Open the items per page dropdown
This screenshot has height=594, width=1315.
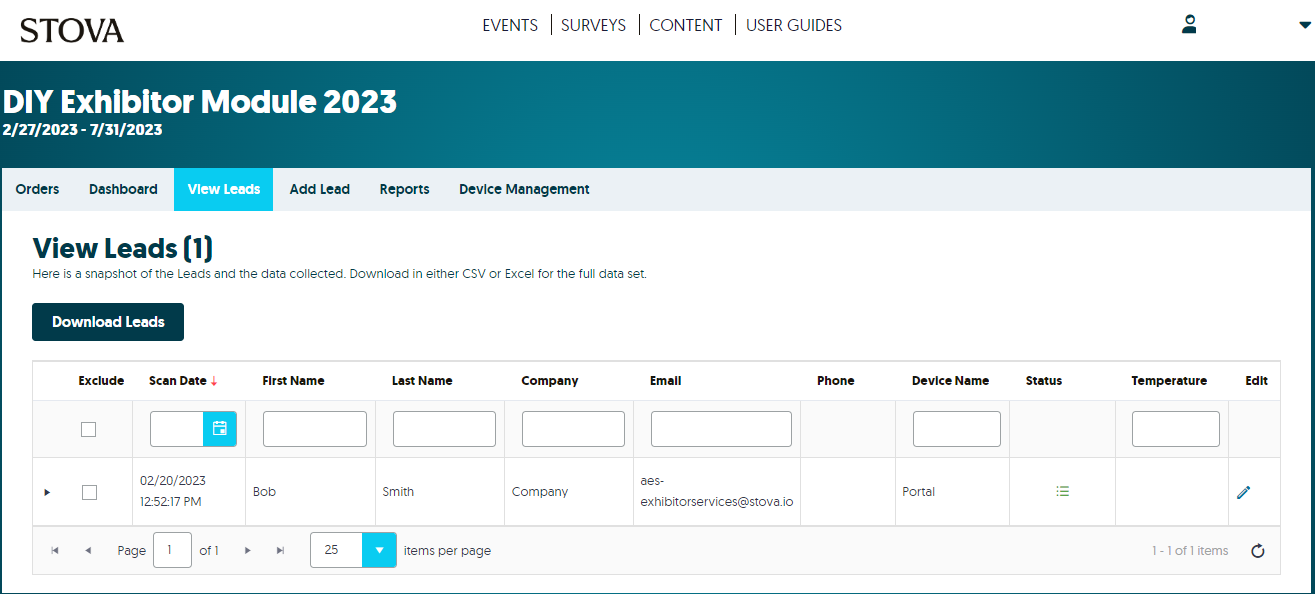(x=379, y=550)
